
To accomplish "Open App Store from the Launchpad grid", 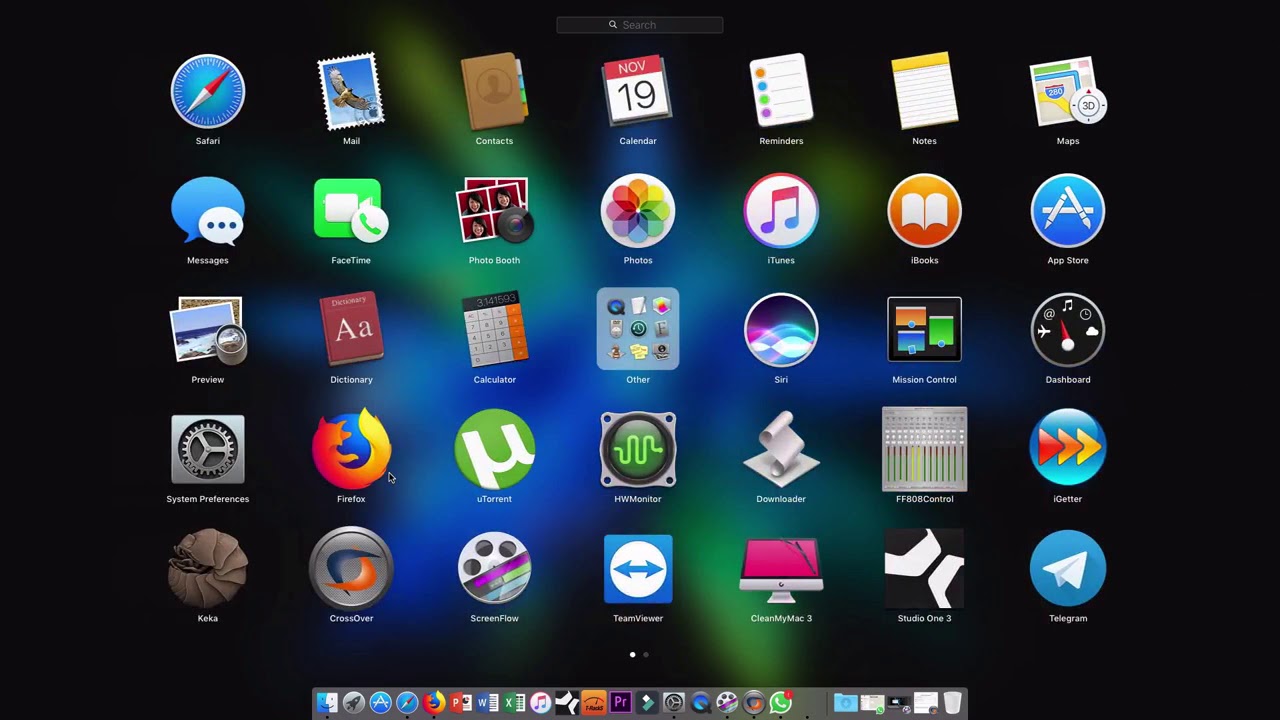I will tap(1068, 211).
